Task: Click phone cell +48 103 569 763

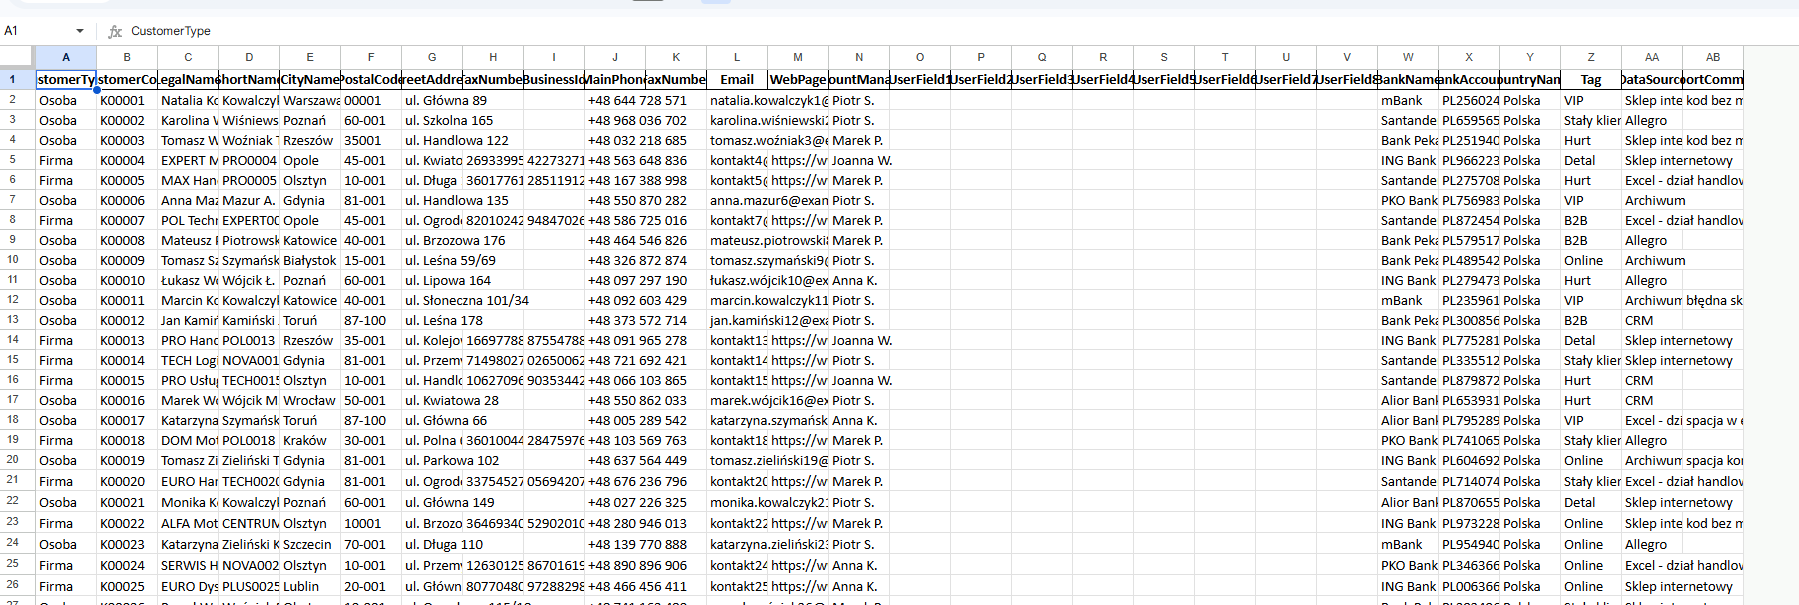Action: 637,440
